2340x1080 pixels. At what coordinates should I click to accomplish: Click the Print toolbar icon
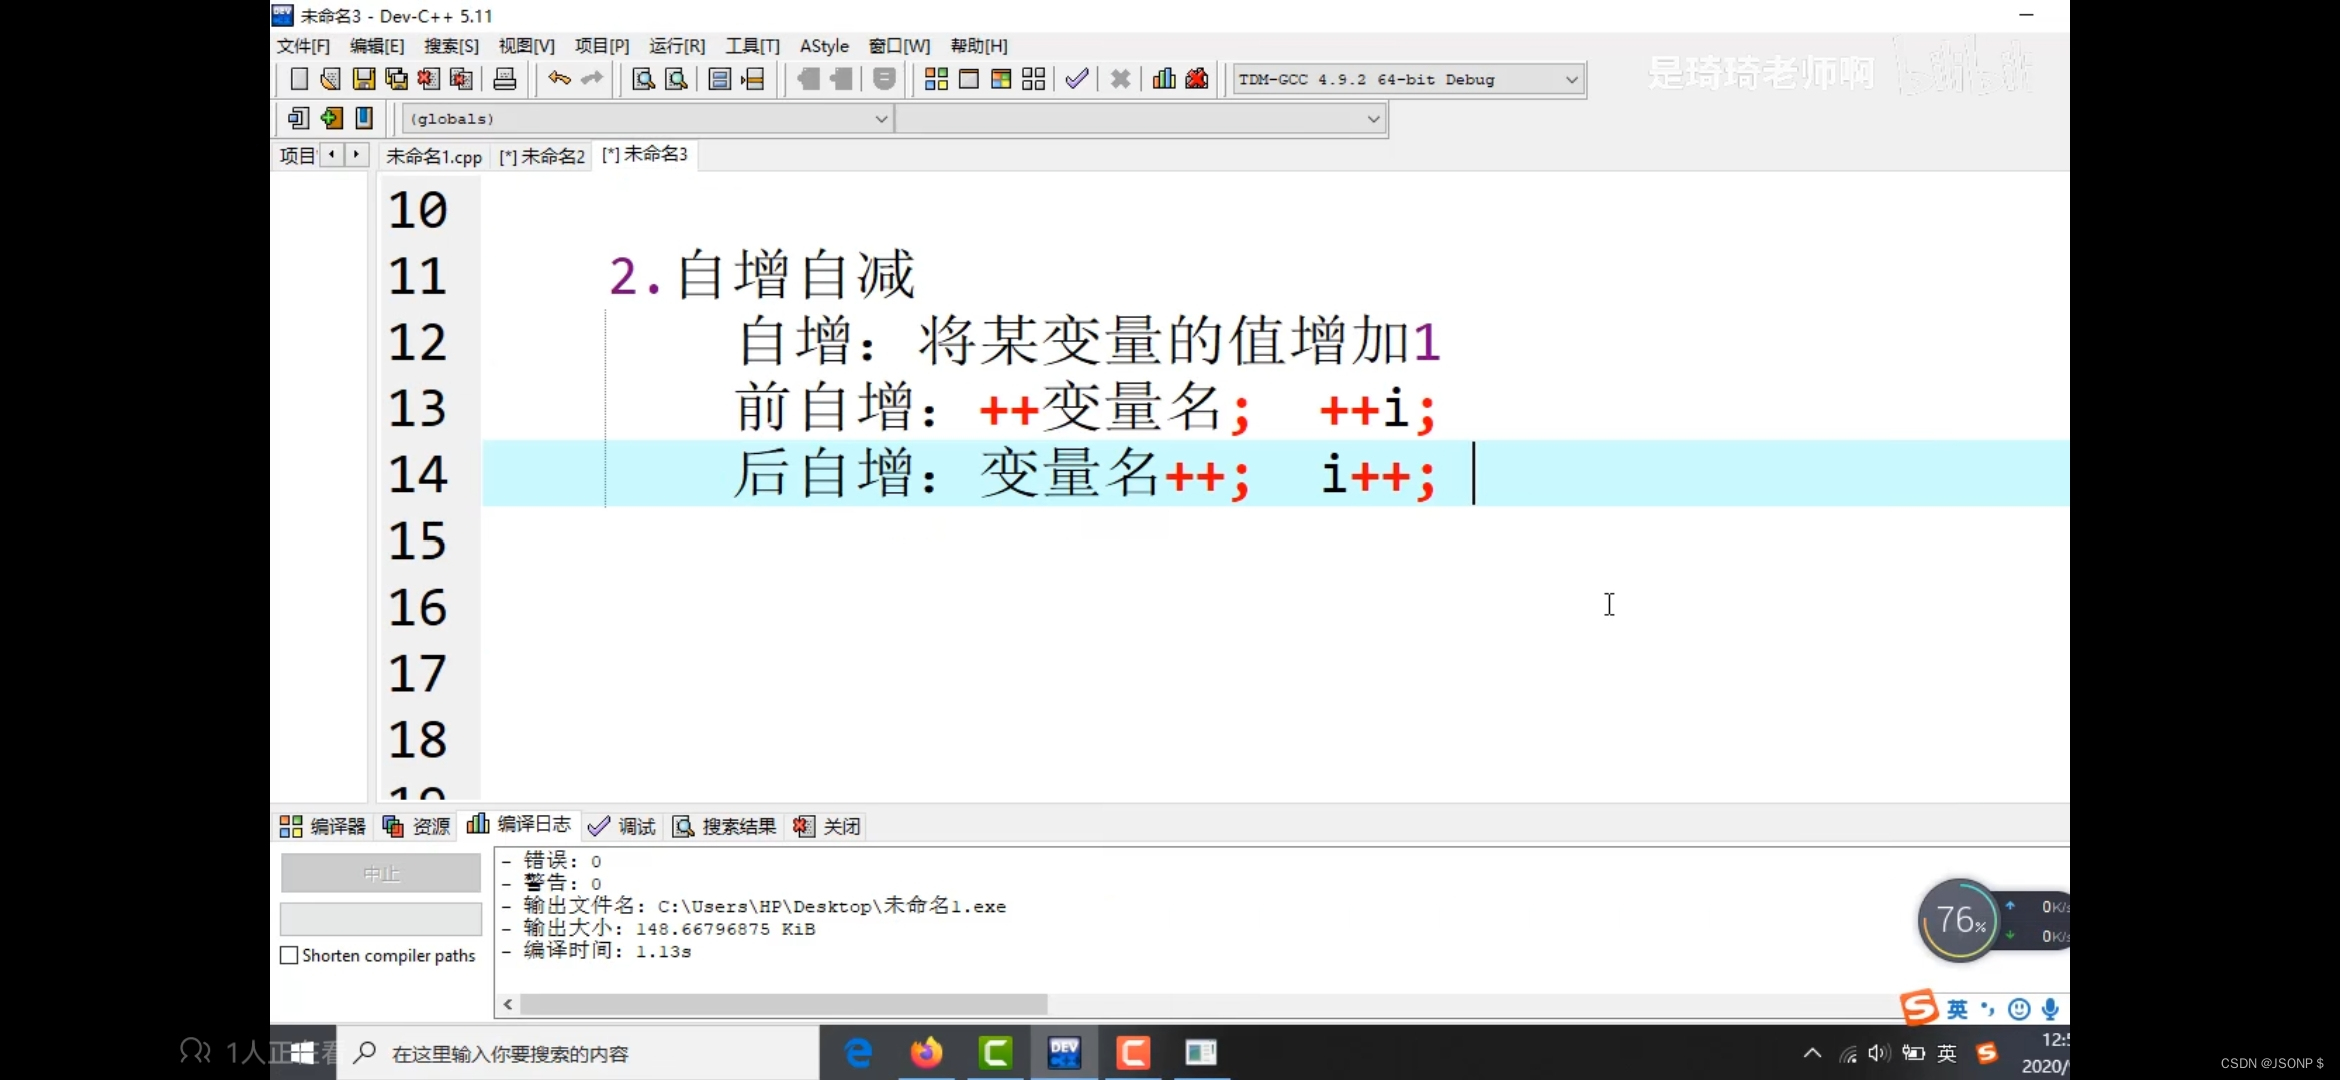coord(505,79)
